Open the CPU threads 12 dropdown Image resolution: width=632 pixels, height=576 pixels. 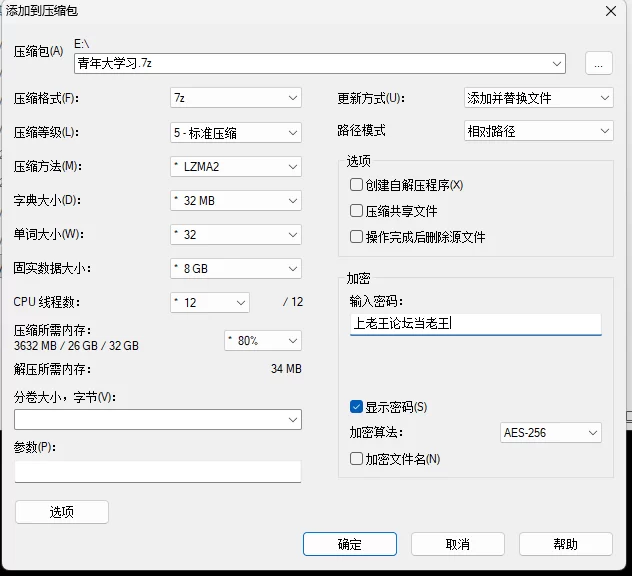click(x=211, y=302)
